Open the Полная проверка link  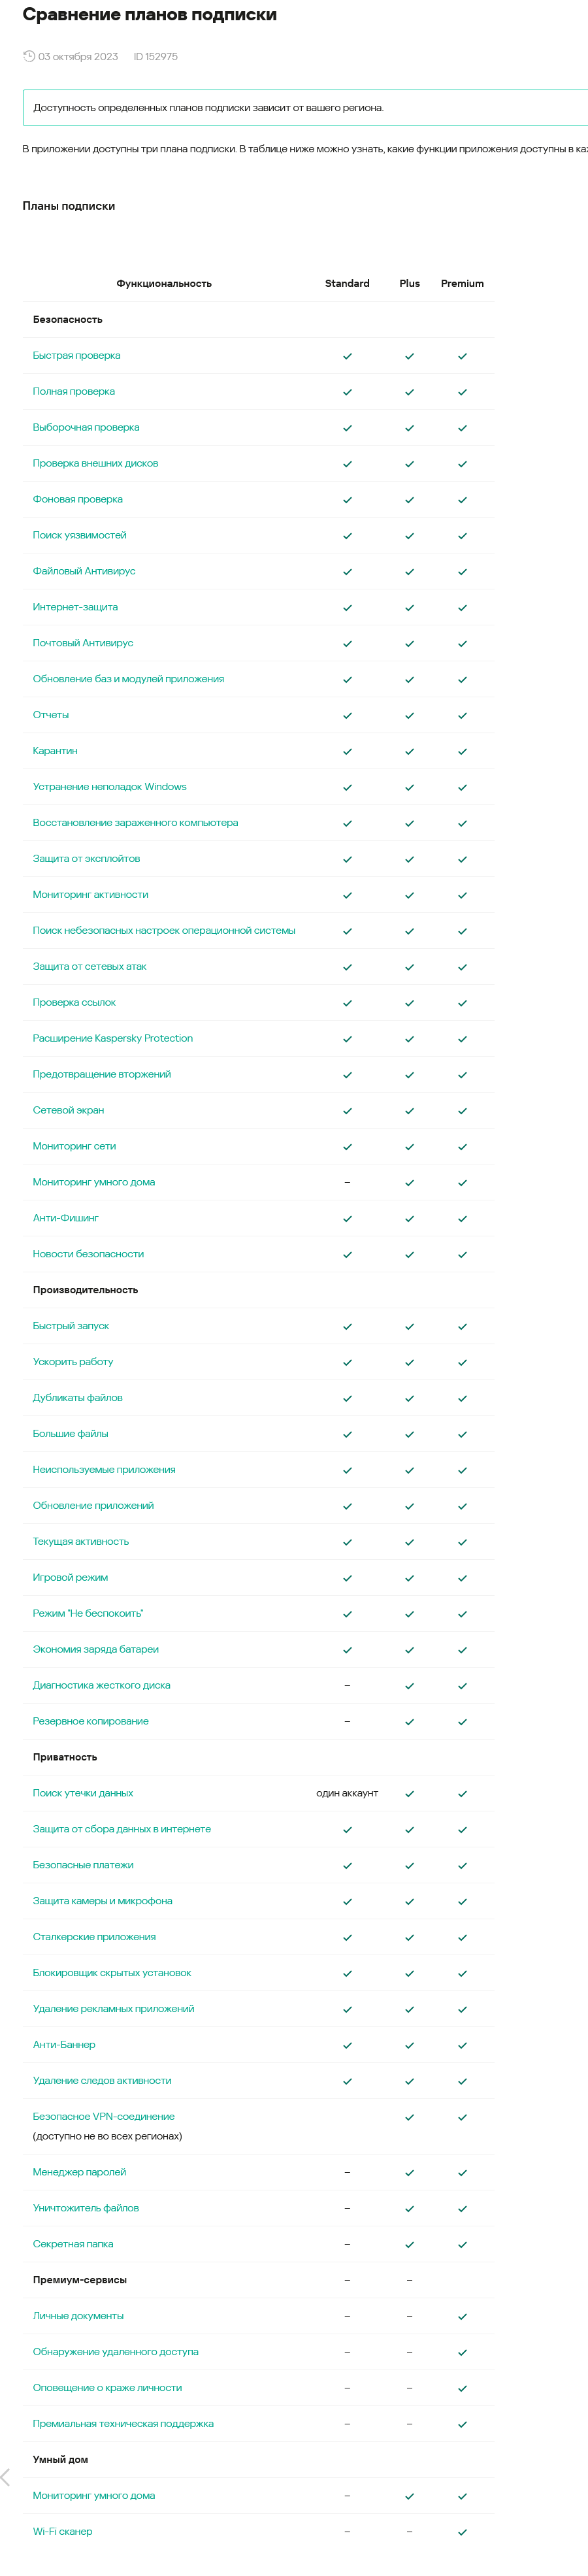pos(74,392)
